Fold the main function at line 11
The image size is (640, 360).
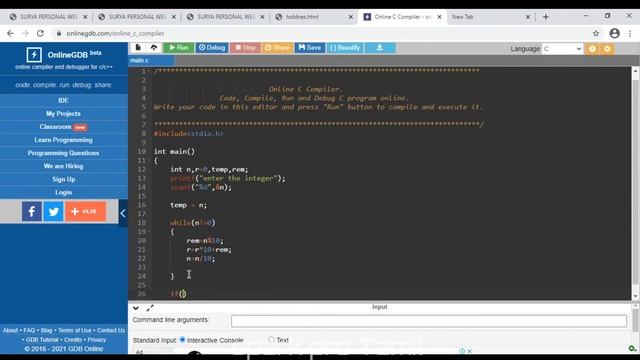tap(149, 160)
